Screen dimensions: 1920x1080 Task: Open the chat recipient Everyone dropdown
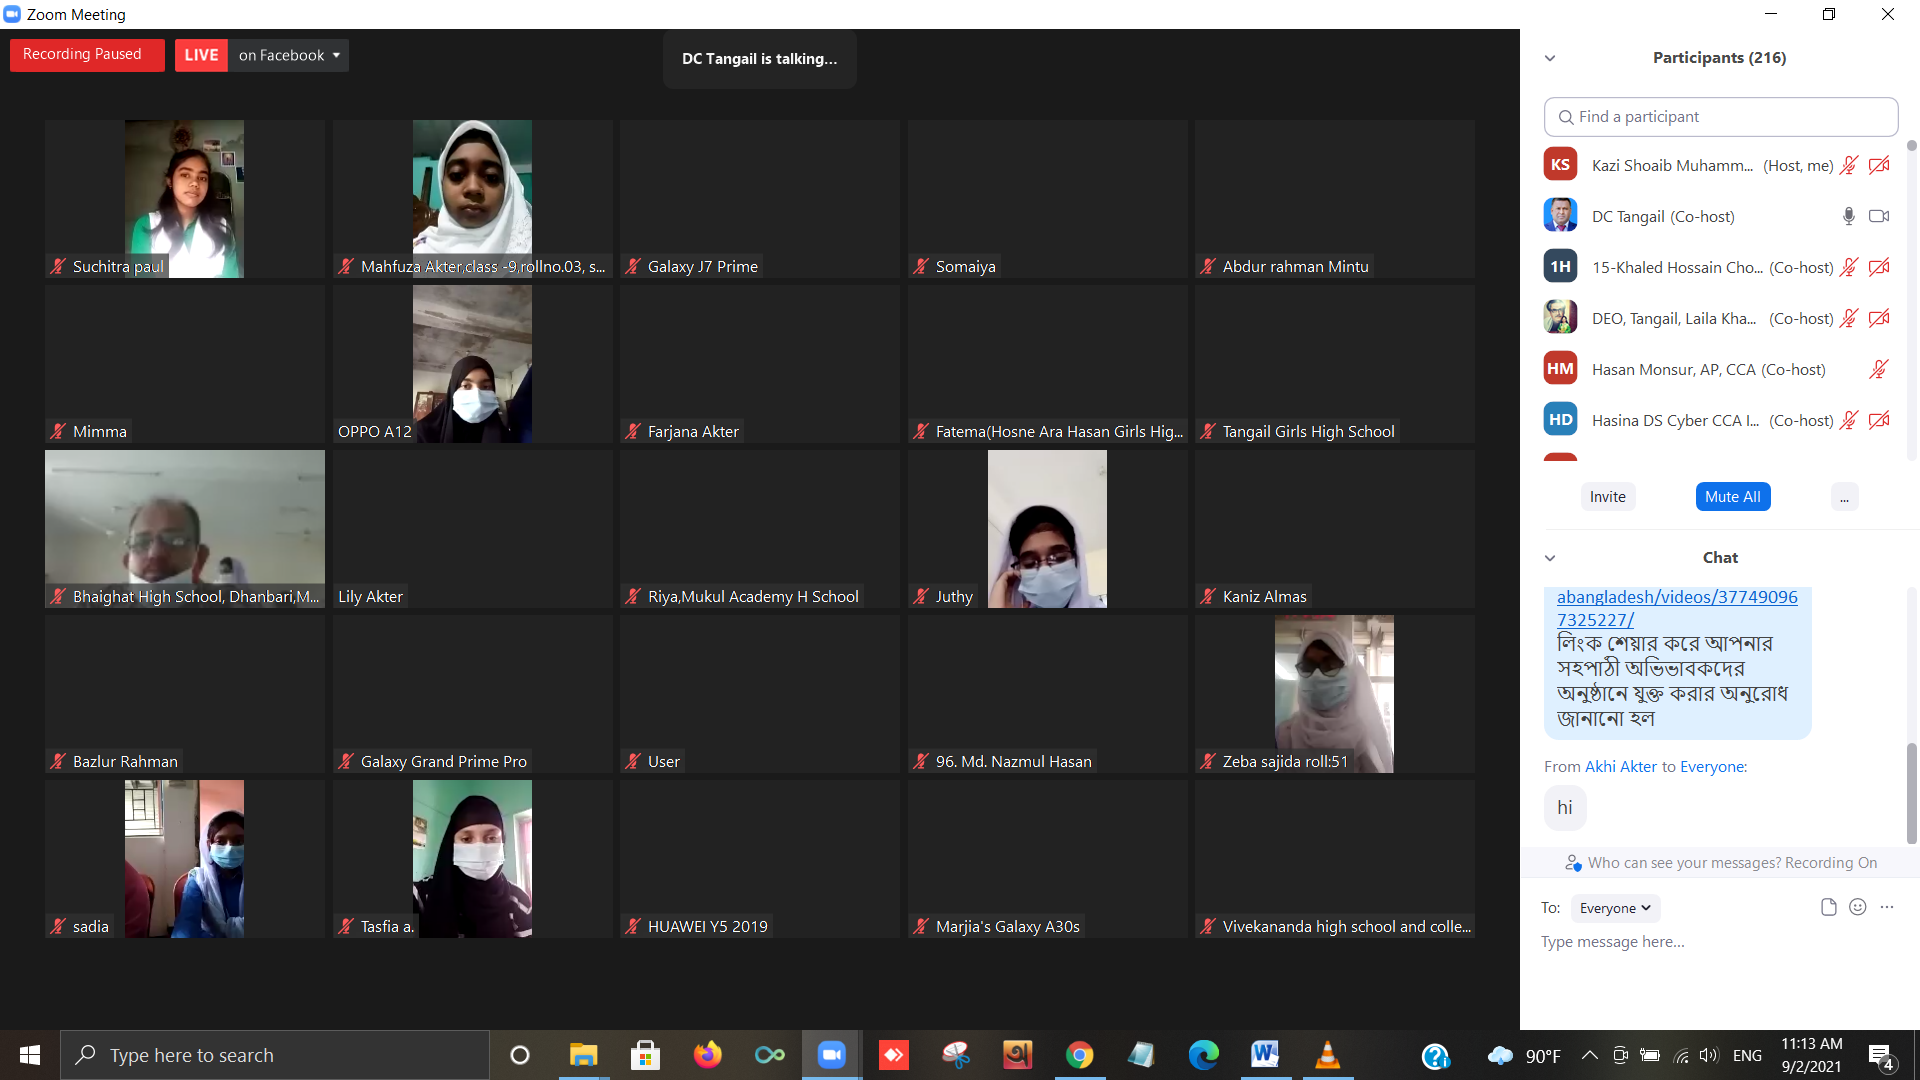1616,908
